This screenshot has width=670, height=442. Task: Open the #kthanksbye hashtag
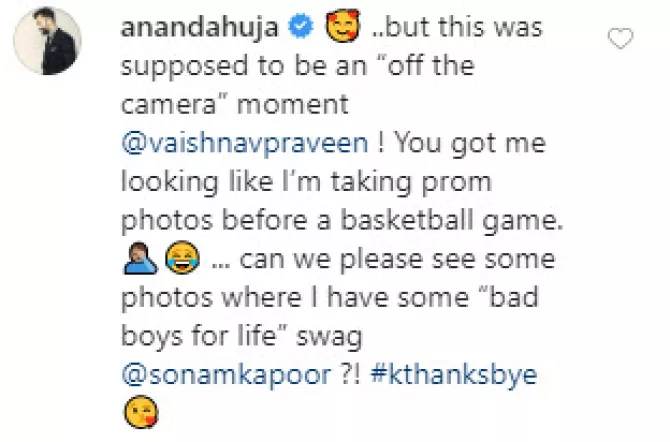454,374
